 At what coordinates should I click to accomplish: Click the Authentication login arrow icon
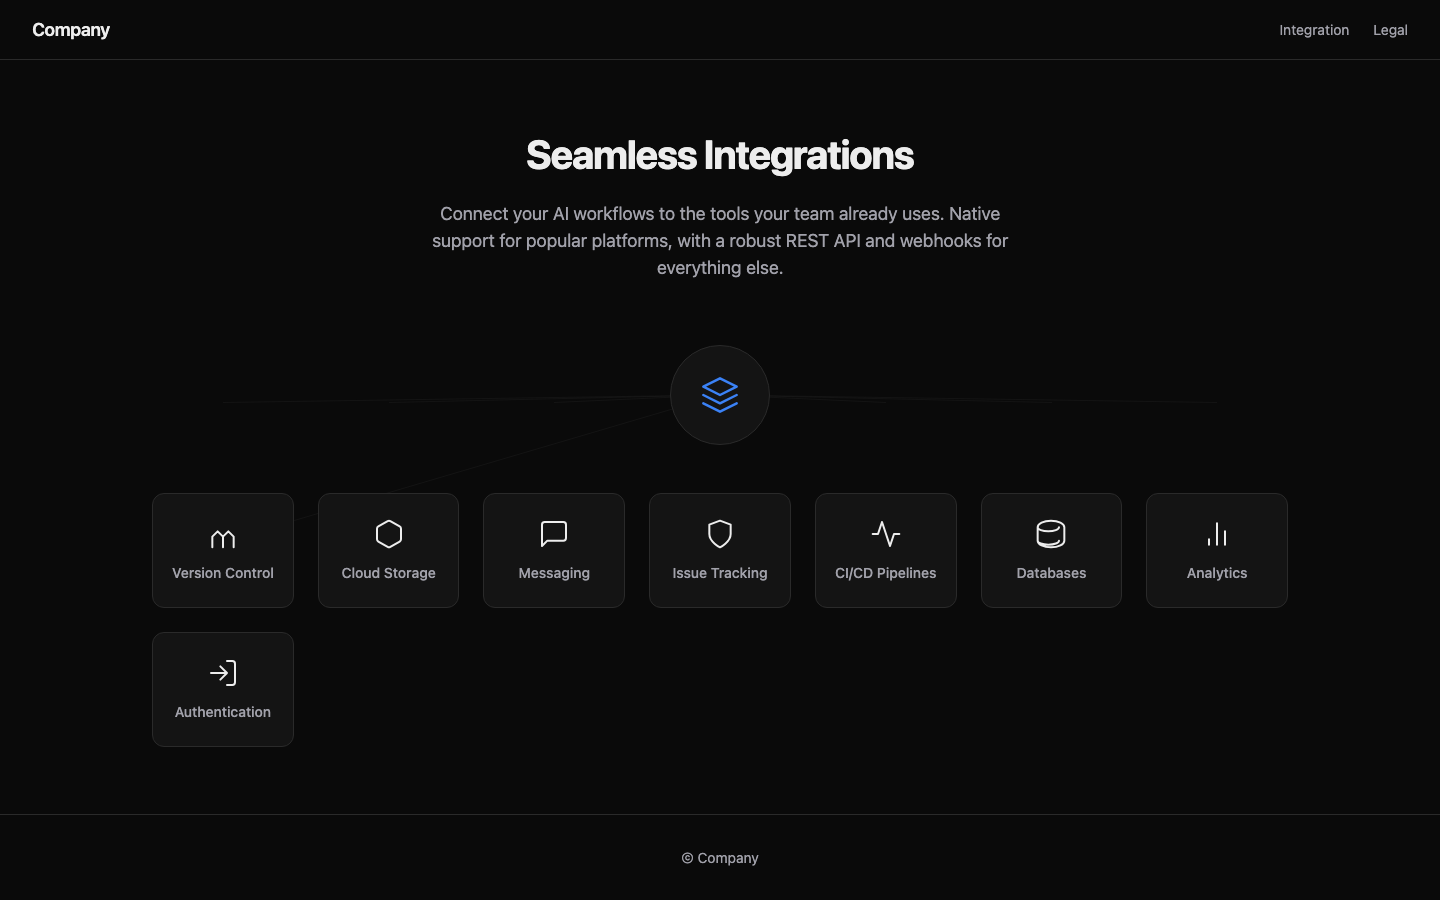pyautogui.click(x=223, y=673)
